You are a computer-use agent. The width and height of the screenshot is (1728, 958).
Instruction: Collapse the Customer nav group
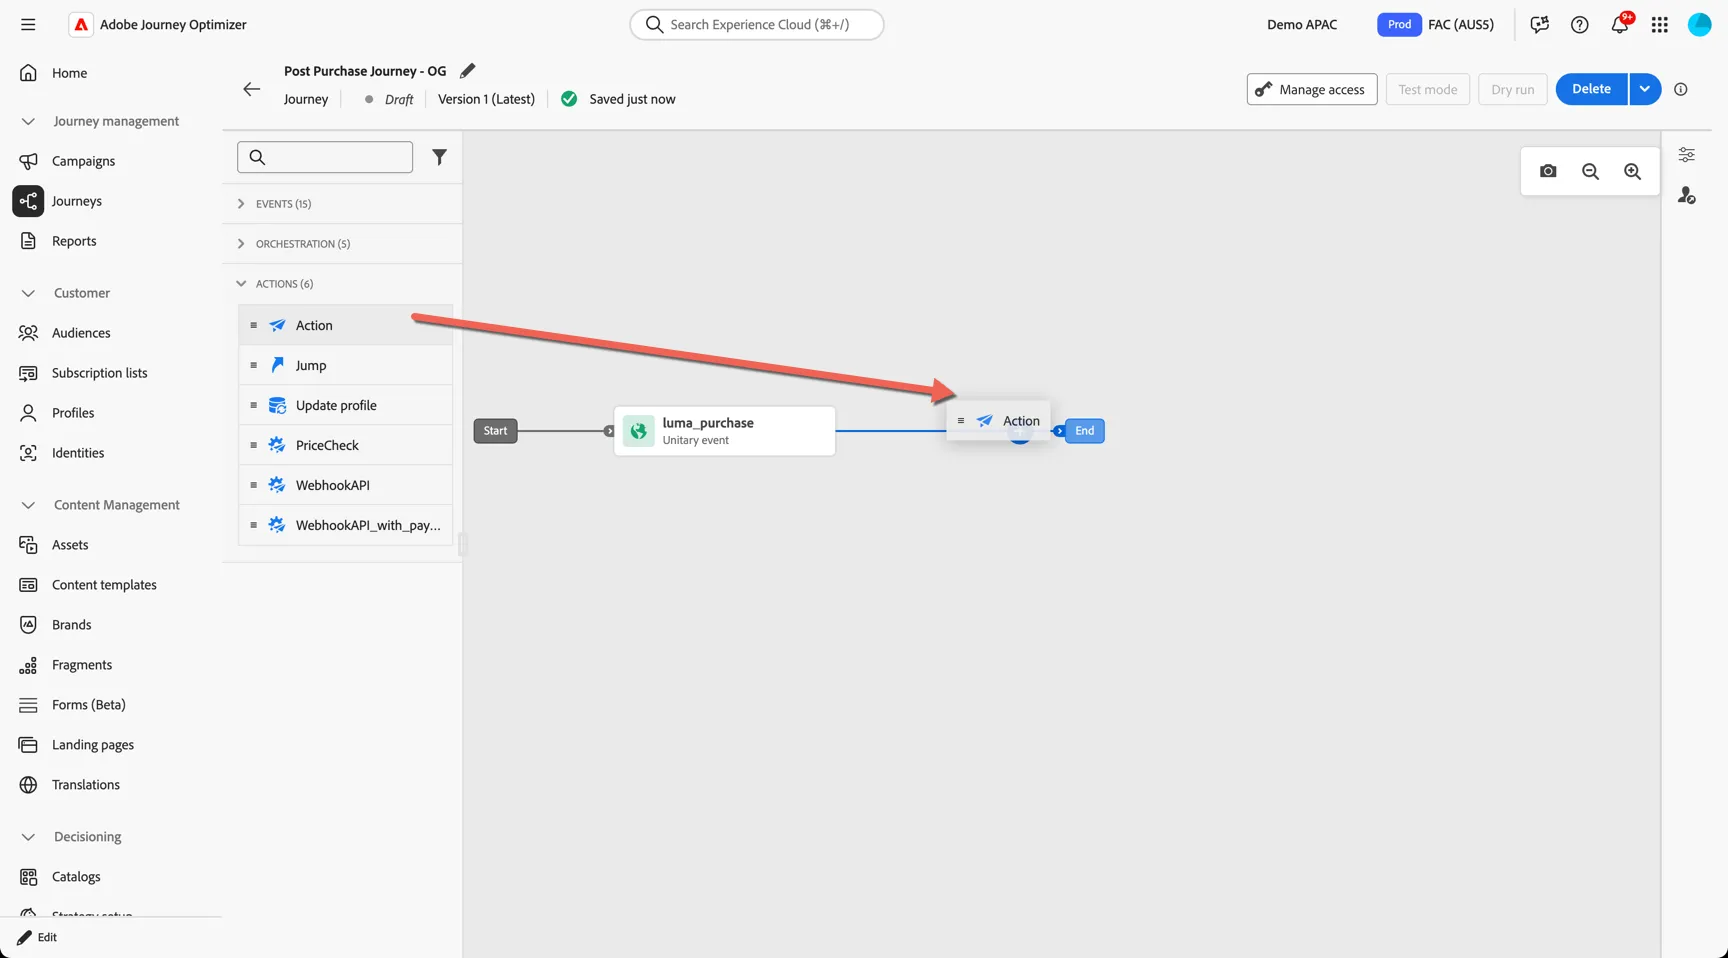point(28,293)
